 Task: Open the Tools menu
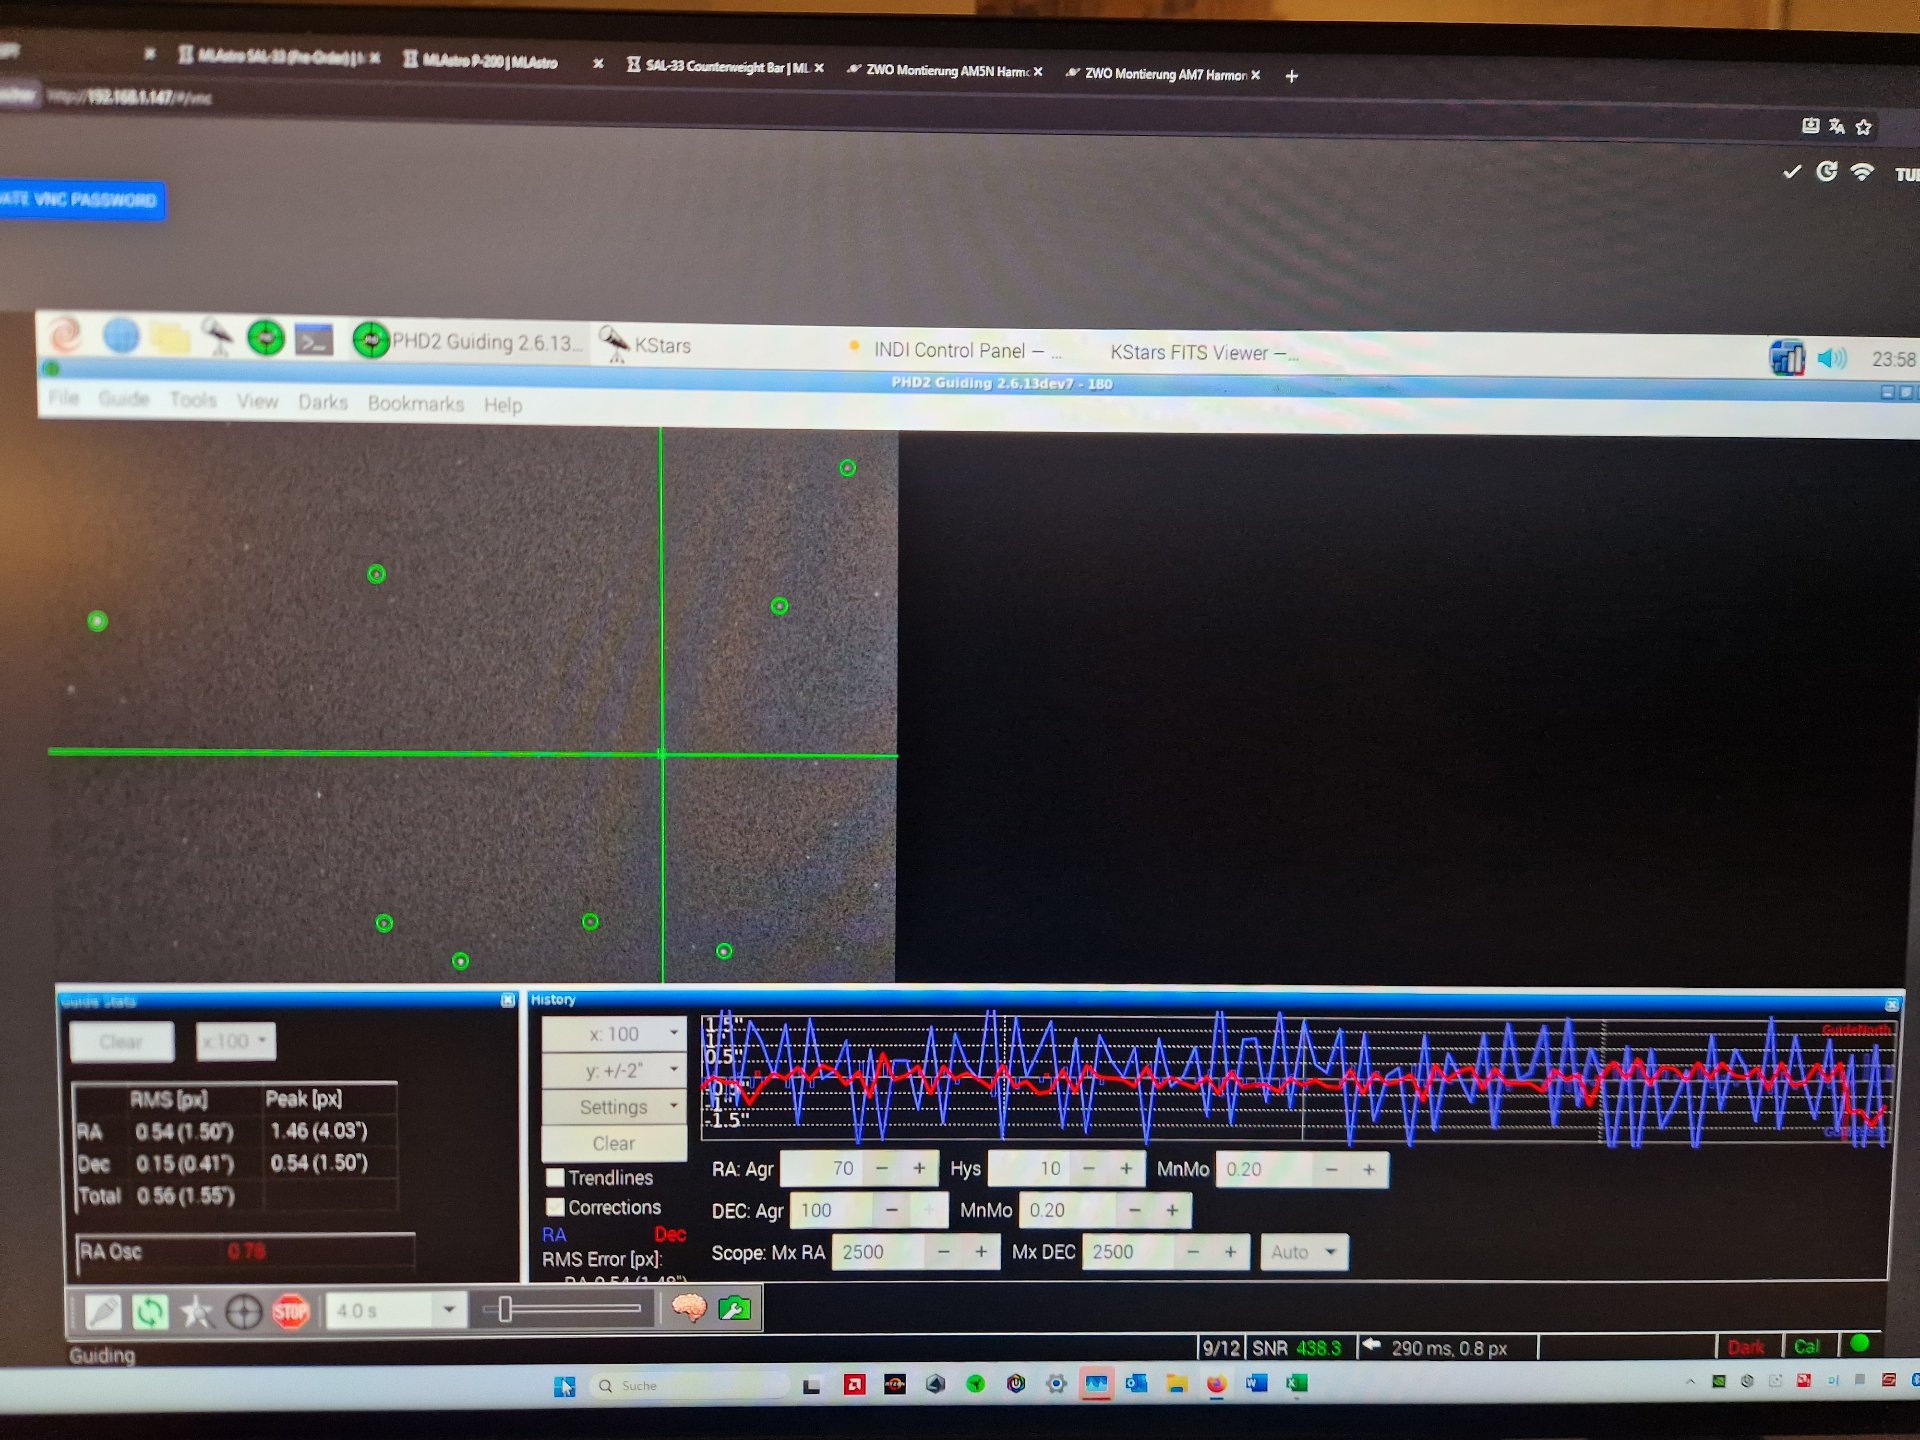click(x=193, y=400)
